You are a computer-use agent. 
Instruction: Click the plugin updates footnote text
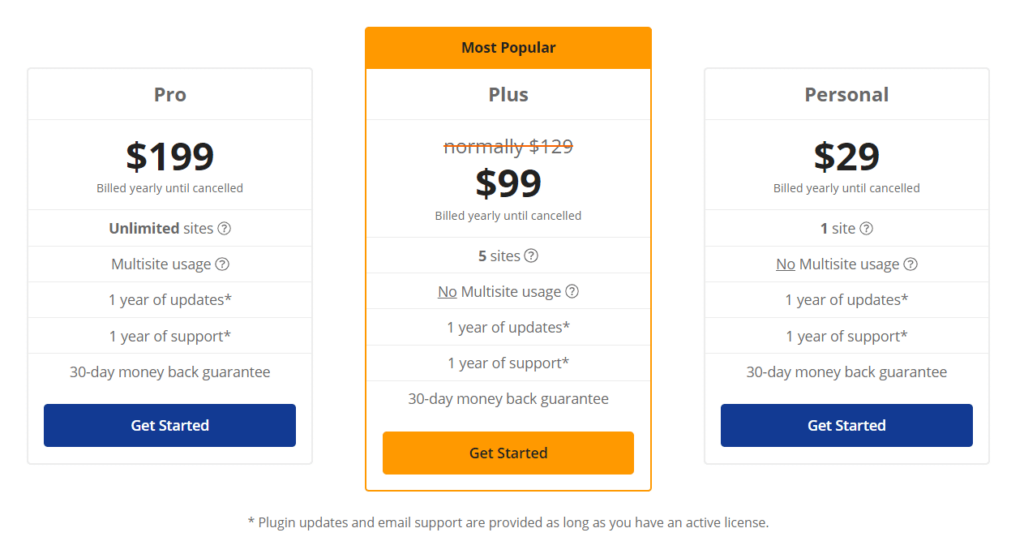click(x=508, y=523)
